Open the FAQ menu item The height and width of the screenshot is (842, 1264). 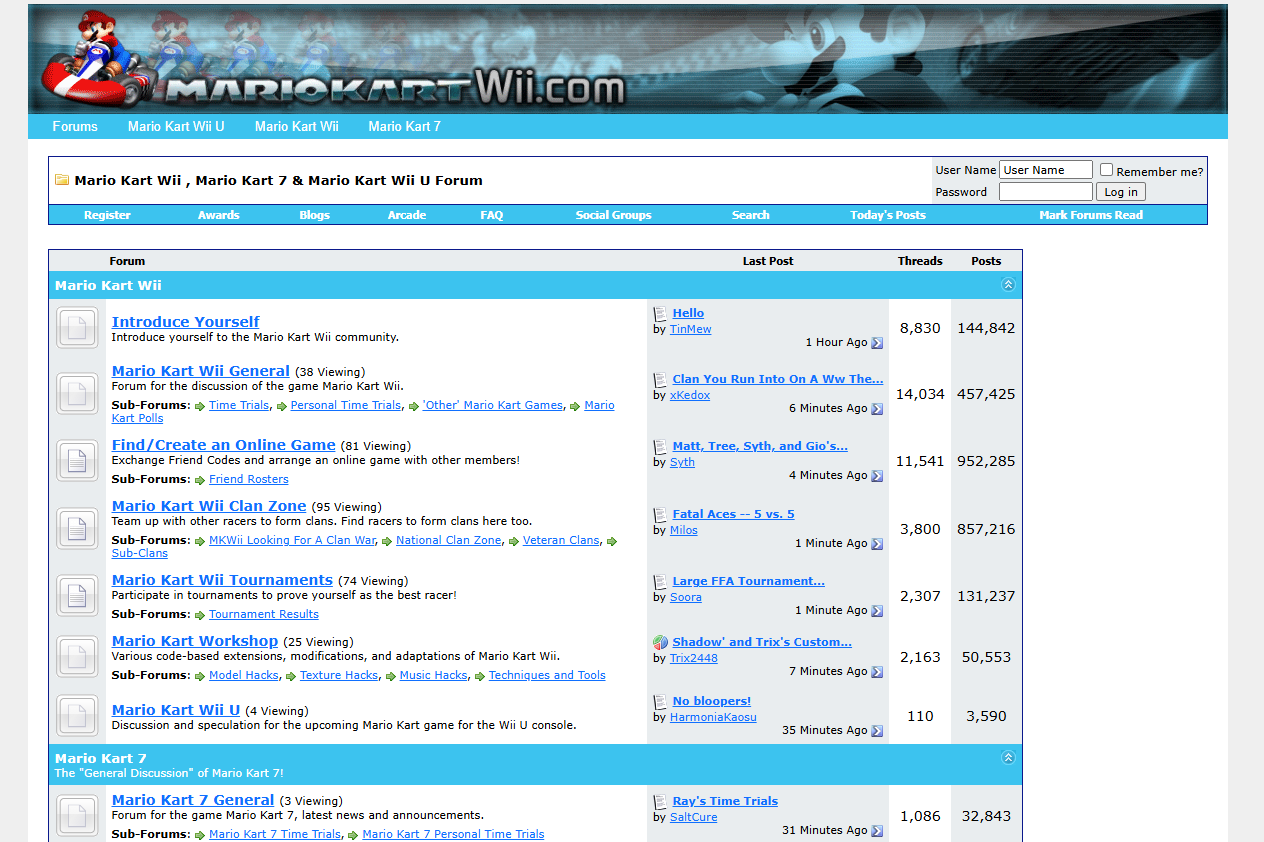pyautogui.click(x=491, y=215)
